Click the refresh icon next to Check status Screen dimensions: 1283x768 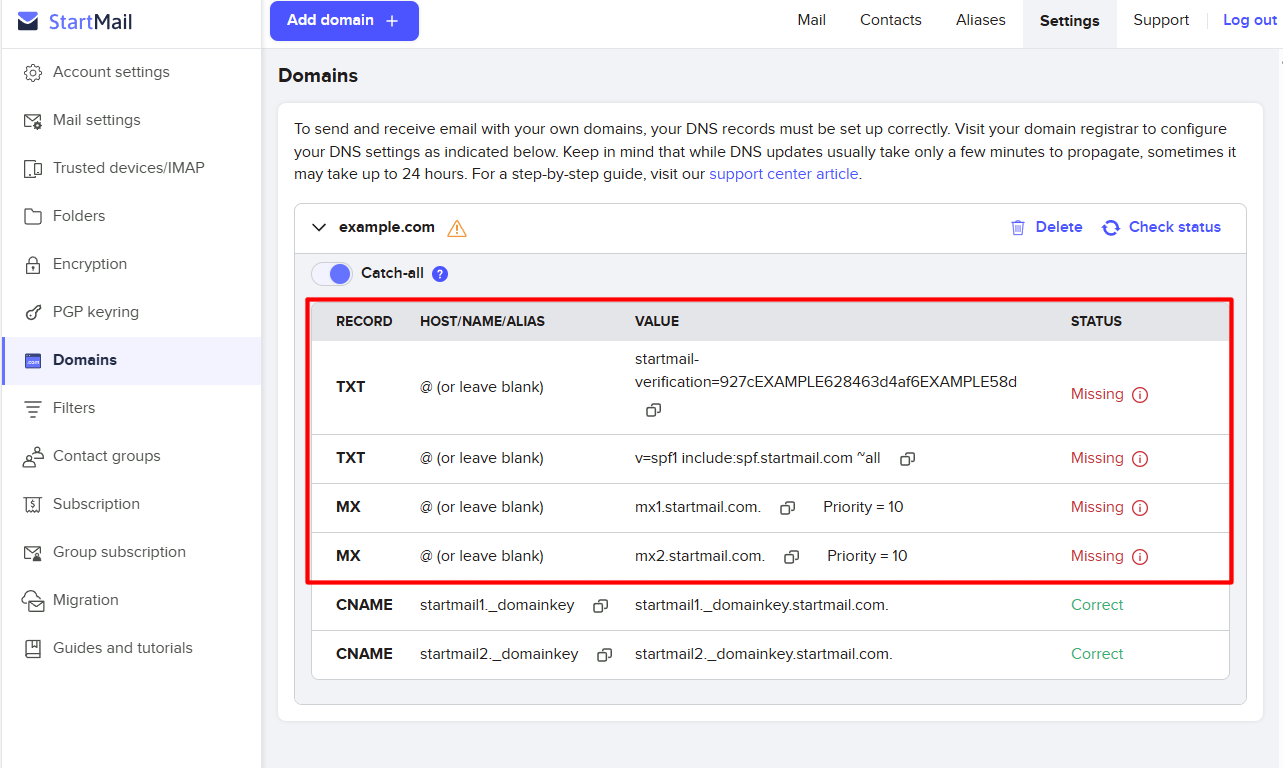[1111, 228]
